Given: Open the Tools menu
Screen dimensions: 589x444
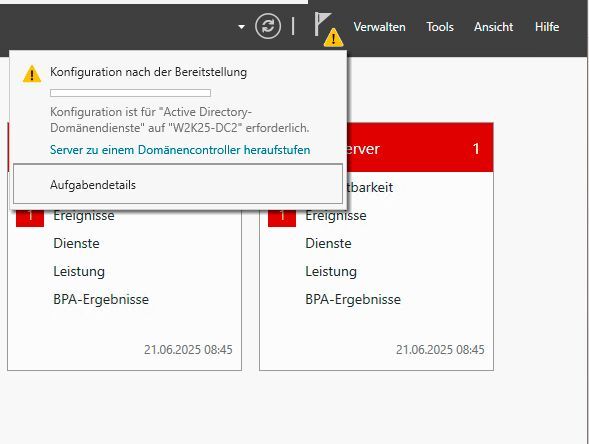Looking at the screenshot, I should [x=440, y=27].
